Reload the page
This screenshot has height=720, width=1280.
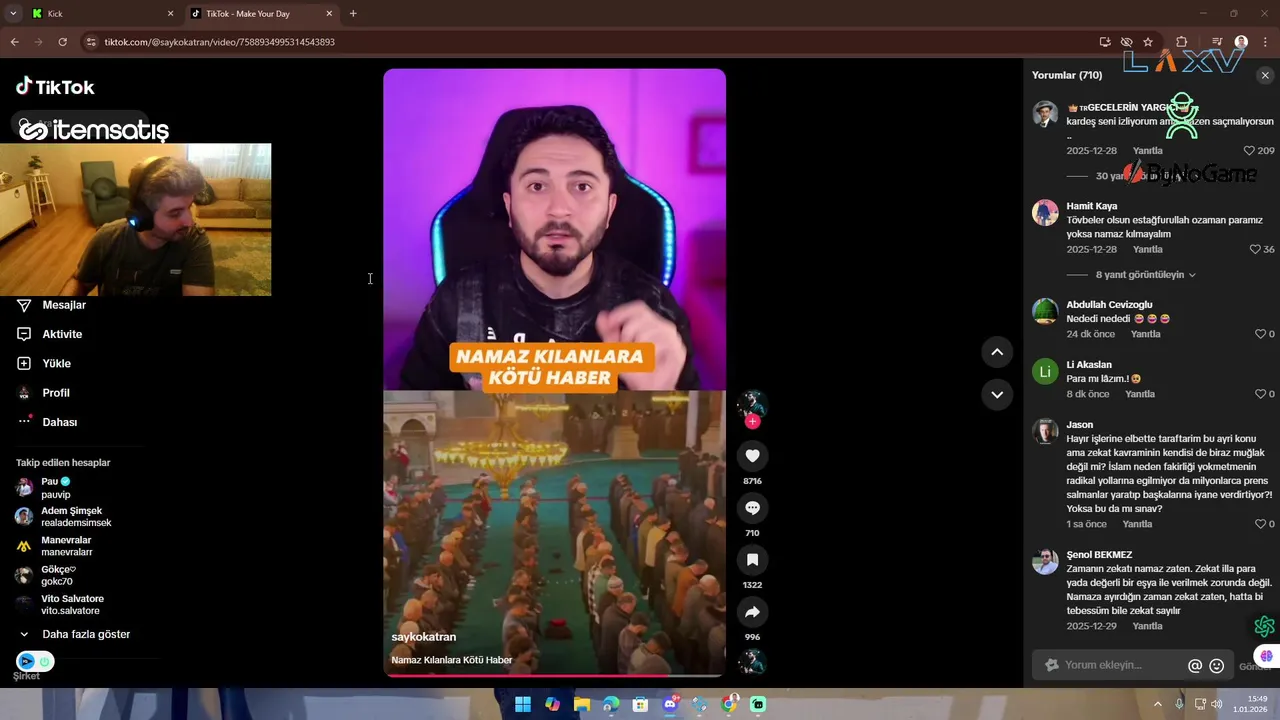coord(62,42)
